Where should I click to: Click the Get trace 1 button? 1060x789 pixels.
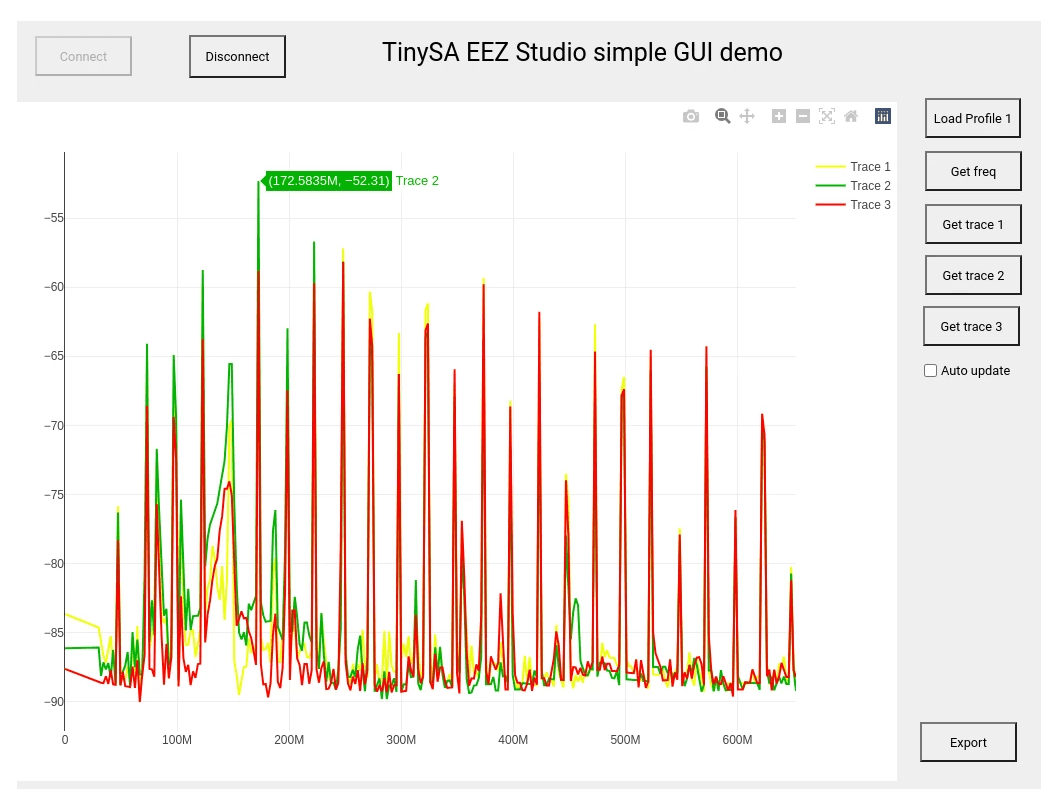973,224
